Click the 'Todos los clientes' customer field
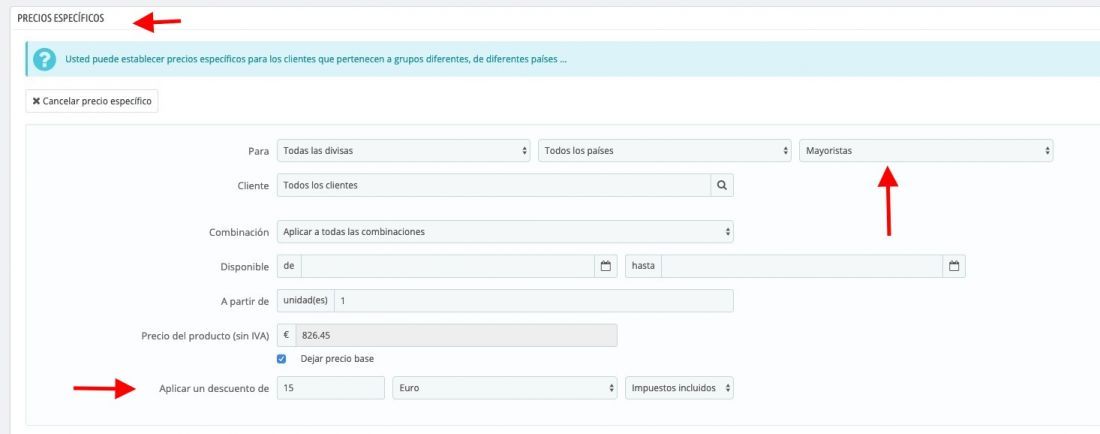This screenshot has width=1100, height=434. [x=494, y=185]
